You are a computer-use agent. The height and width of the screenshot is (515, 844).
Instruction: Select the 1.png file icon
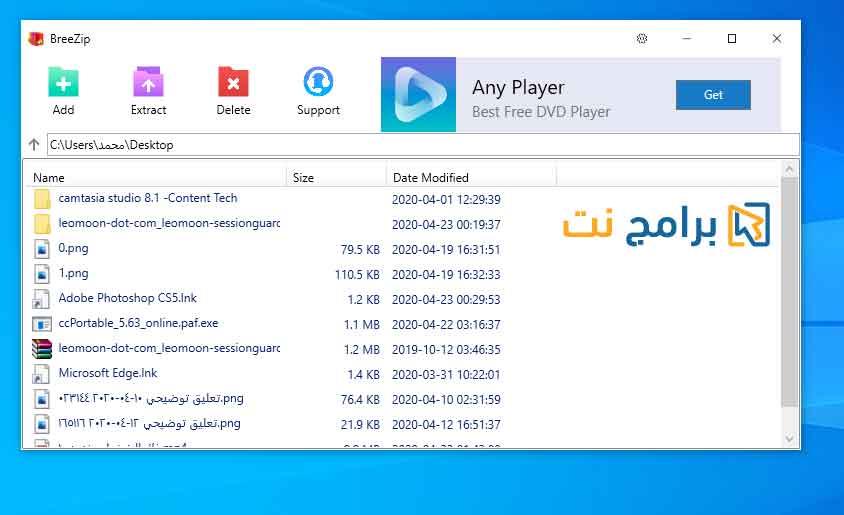tap(42, 274)
